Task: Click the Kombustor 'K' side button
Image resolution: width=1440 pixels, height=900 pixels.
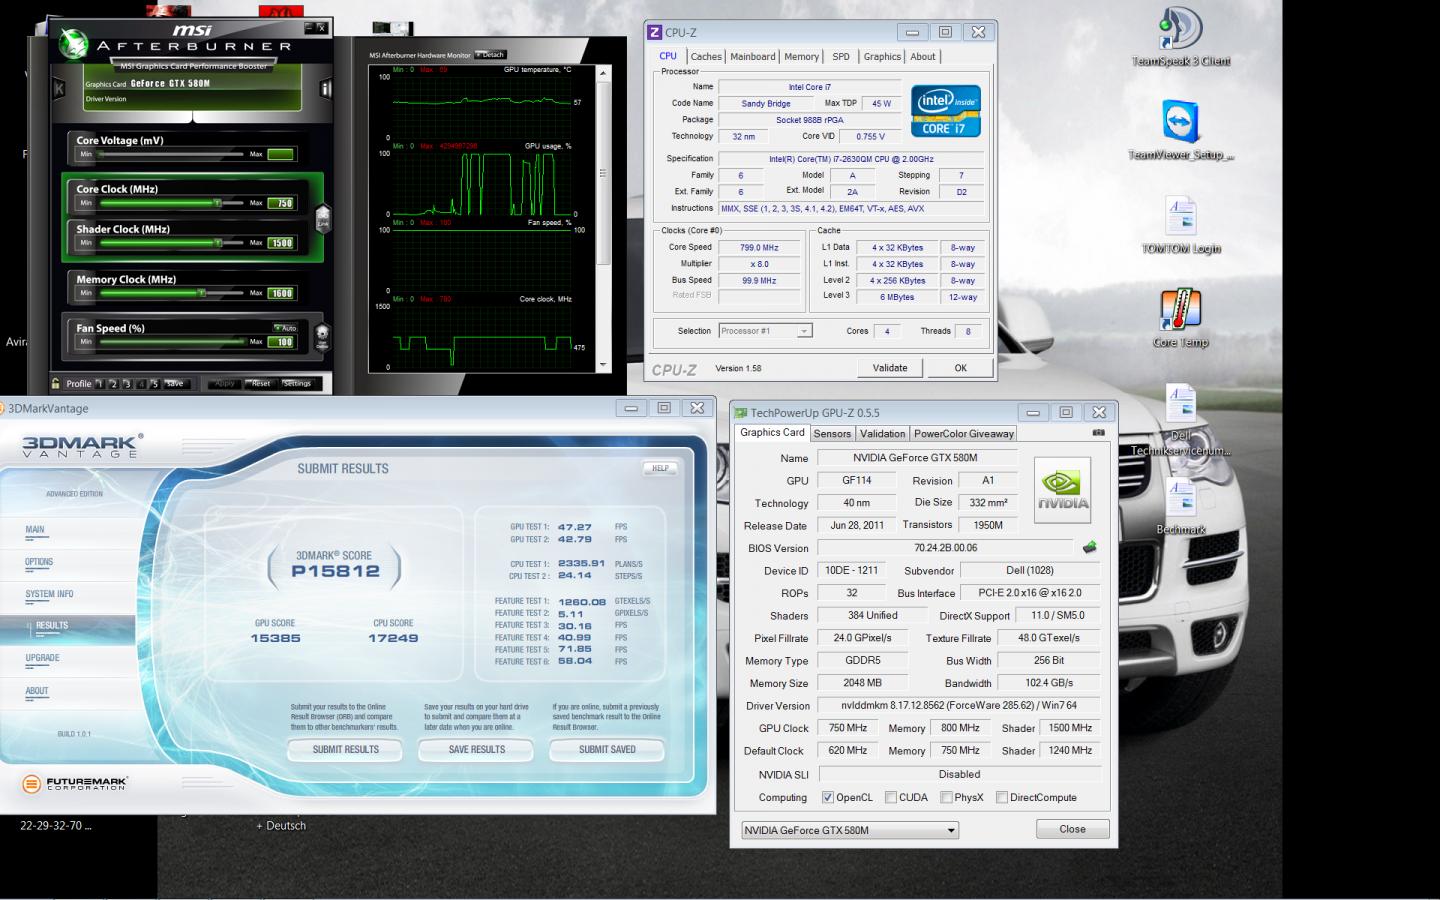Action: point(59,89)
